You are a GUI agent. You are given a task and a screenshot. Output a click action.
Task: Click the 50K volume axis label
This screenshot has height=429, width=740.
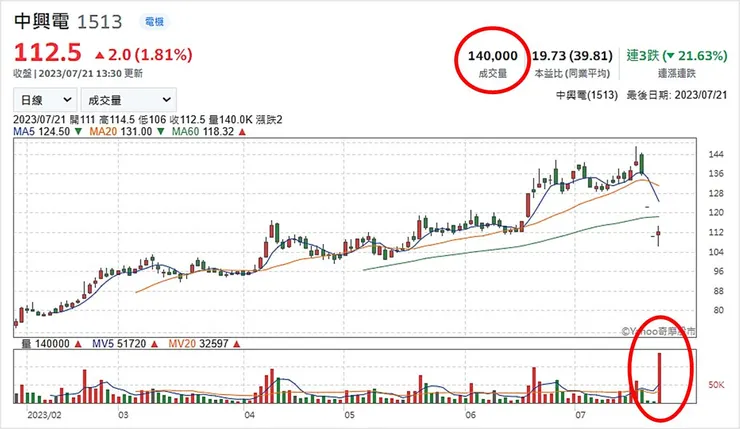[716, 385]
